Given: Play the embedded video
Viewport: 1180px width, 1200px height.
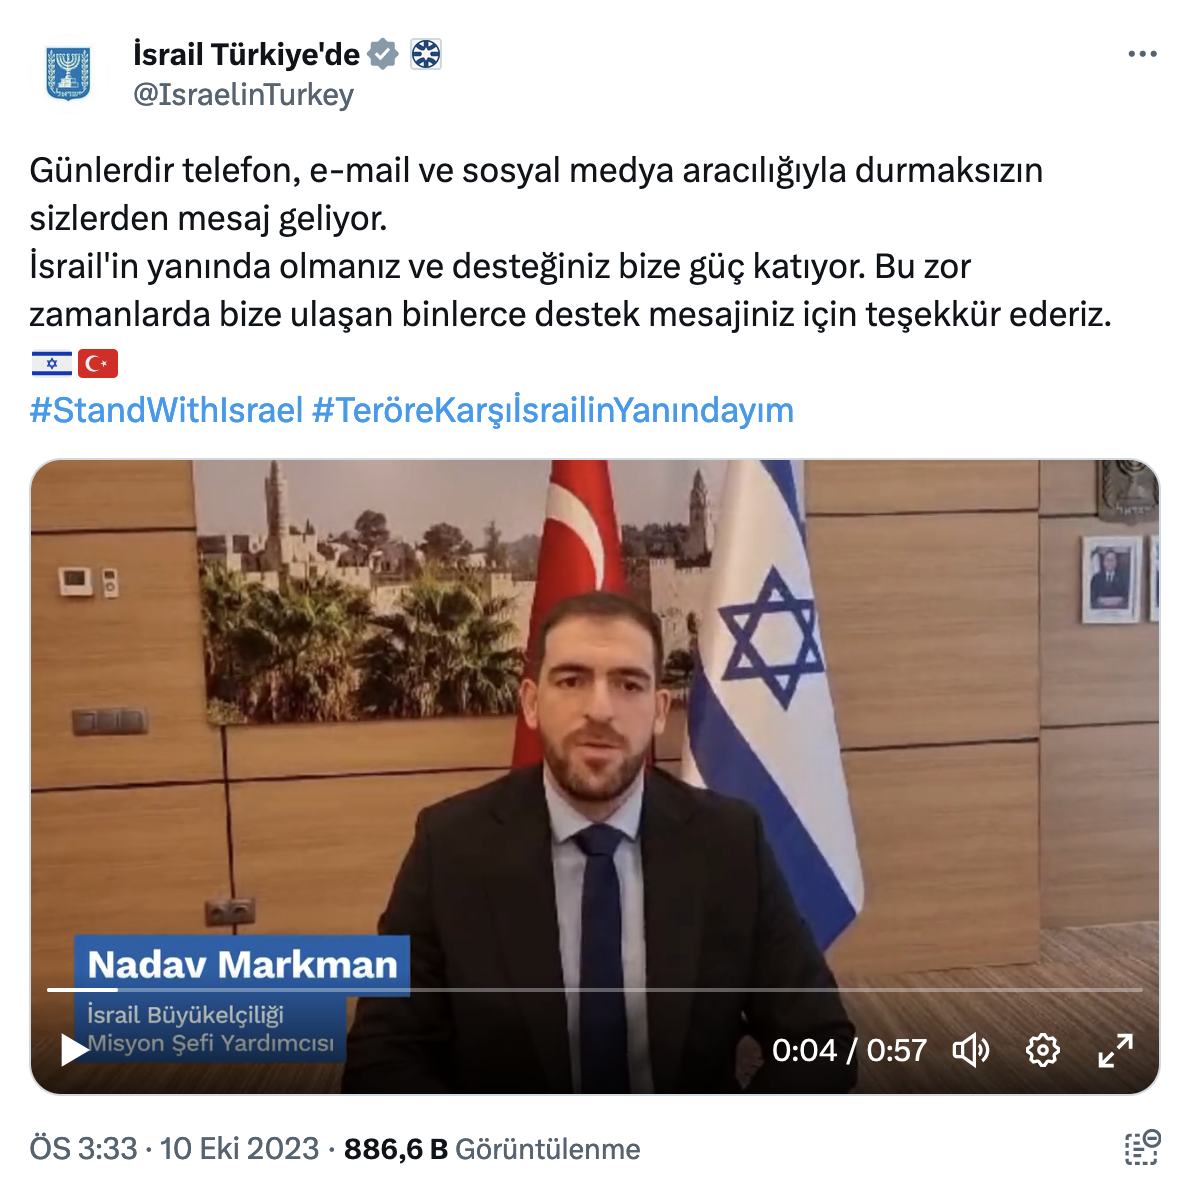Looking at the screenshot, I should 75,1050.
